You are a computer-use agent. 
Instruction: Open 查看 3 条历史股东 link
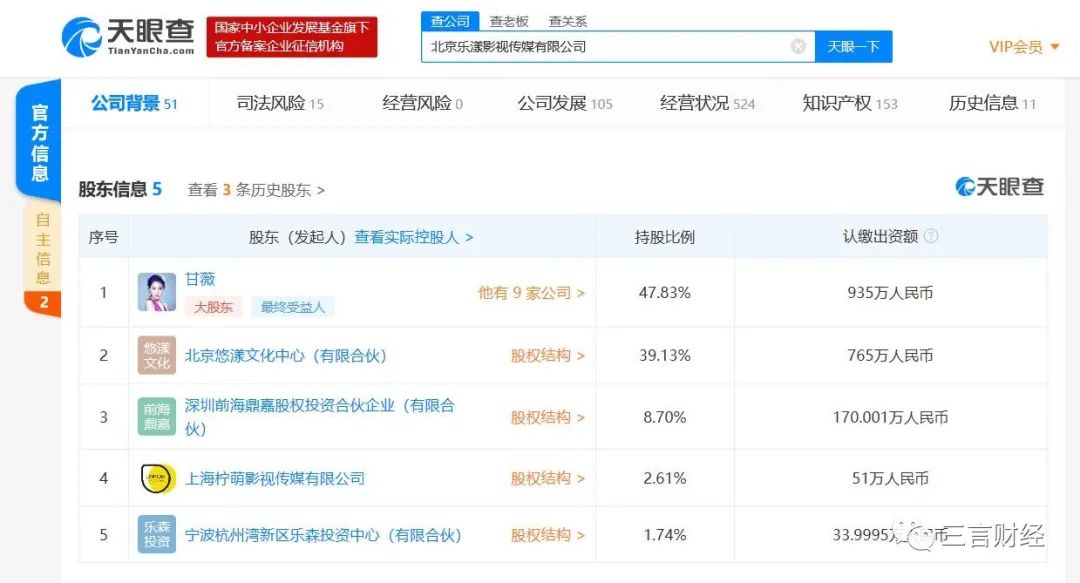click(256, 189)
